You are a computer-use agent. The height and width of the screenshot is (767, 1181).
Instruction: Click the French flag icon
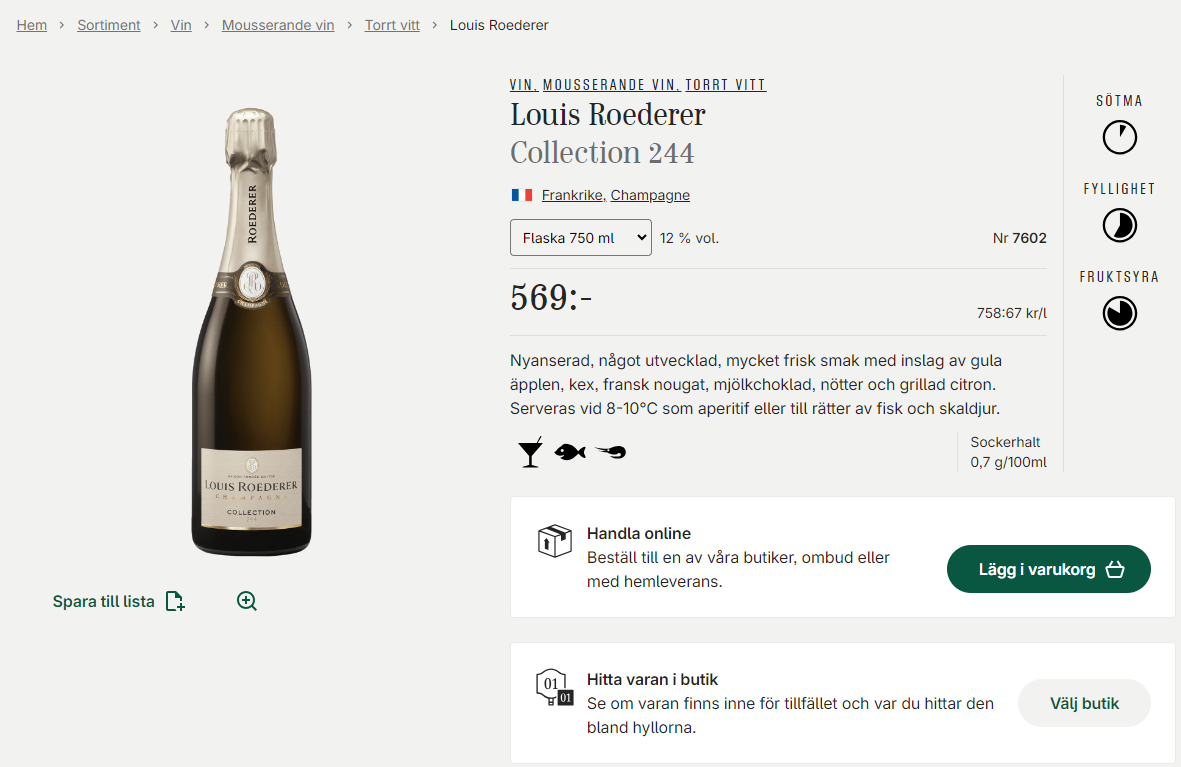[521, 195]
